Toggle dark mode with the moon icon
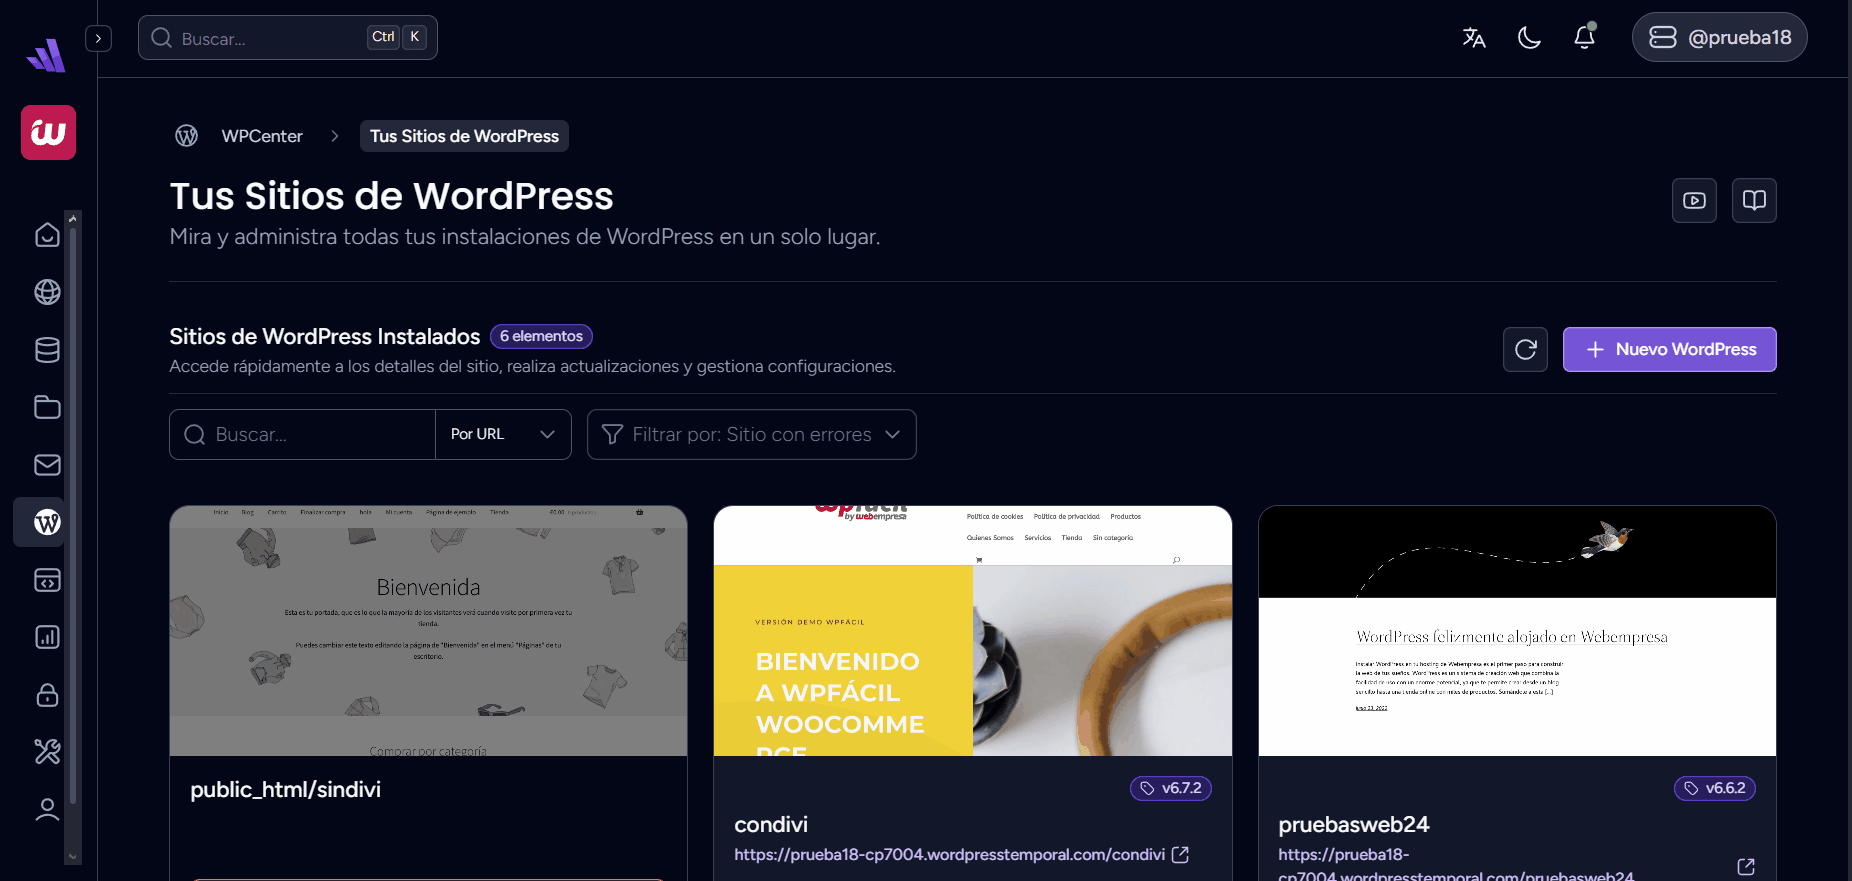1852x881 pixels. click(1529, 38)
